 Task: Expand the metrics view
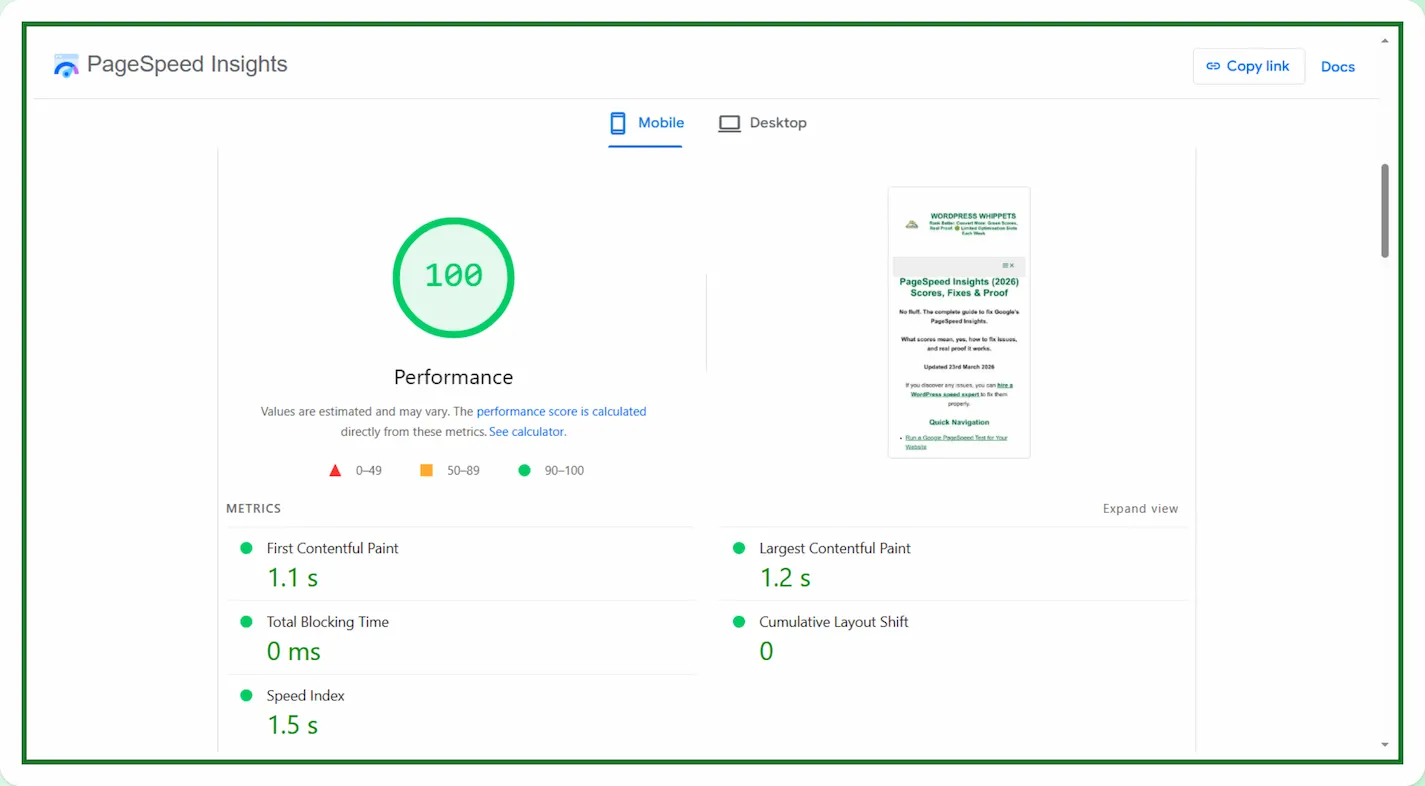click(1140, 509)
